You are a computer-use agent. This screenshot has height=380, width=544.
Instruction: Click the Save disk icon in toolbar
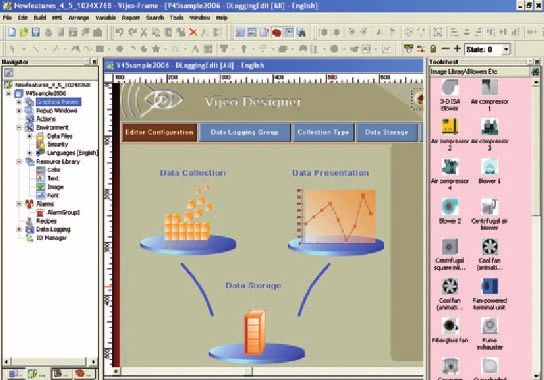click(35, 32)
